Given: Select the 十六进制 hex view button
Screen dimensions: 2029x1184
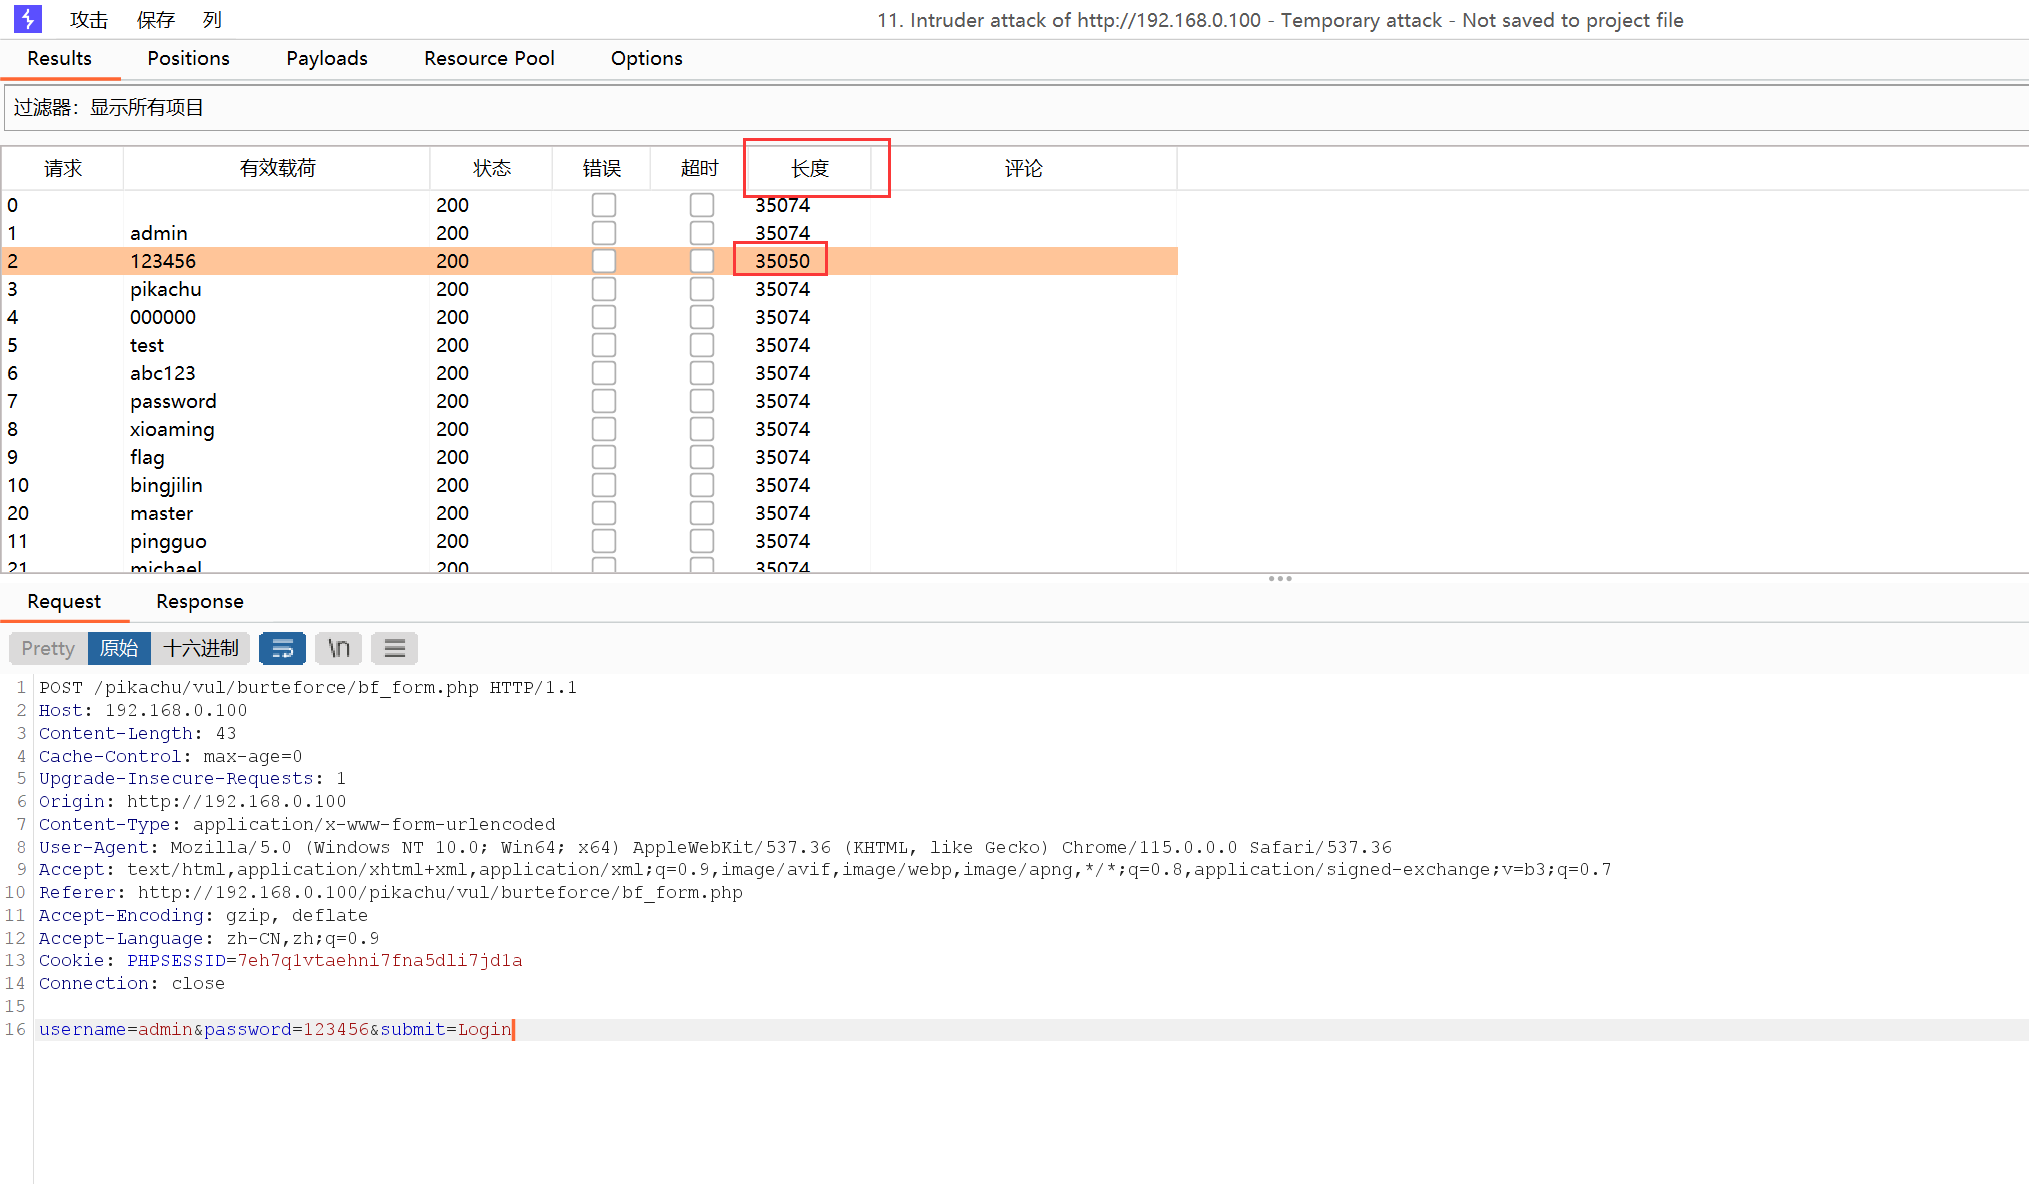Looking at the screenshot, I should [x=200, y=648].
